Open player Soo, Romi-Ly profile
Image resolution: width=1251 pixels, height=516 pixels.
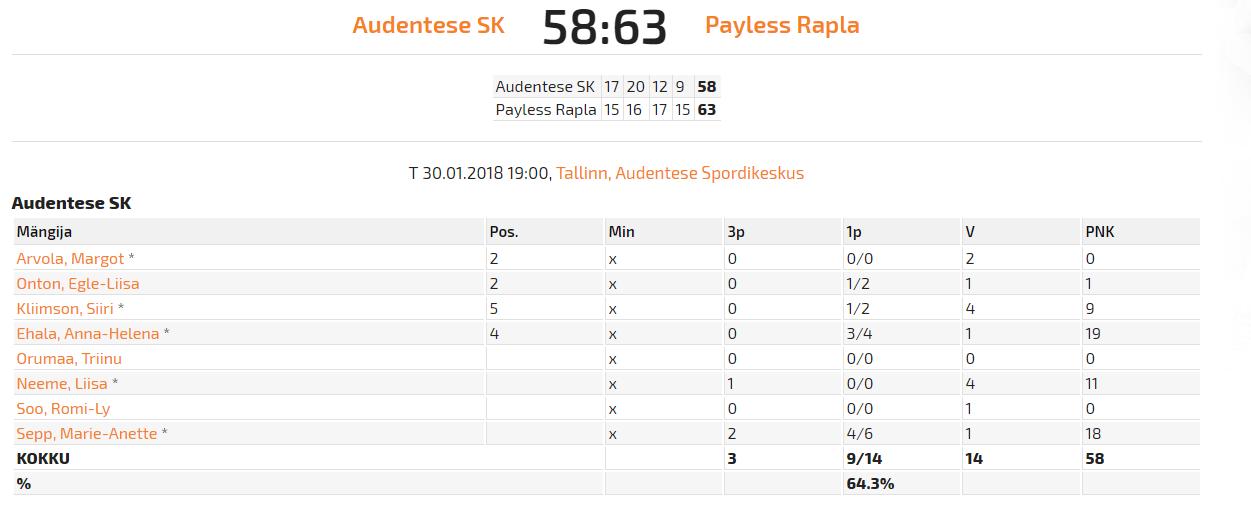pos(63,409)
